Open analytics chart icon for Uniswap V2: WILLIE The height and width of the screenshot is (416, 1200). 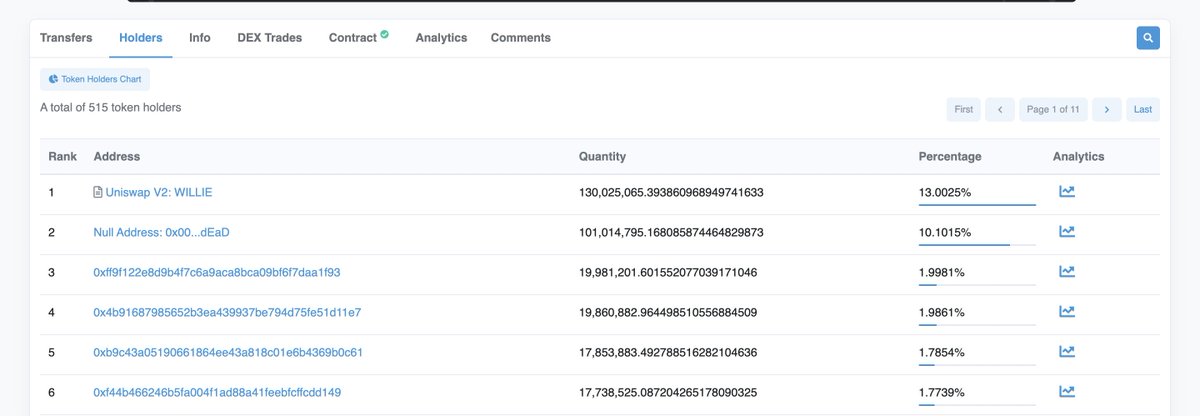[x=1067, y=191]
